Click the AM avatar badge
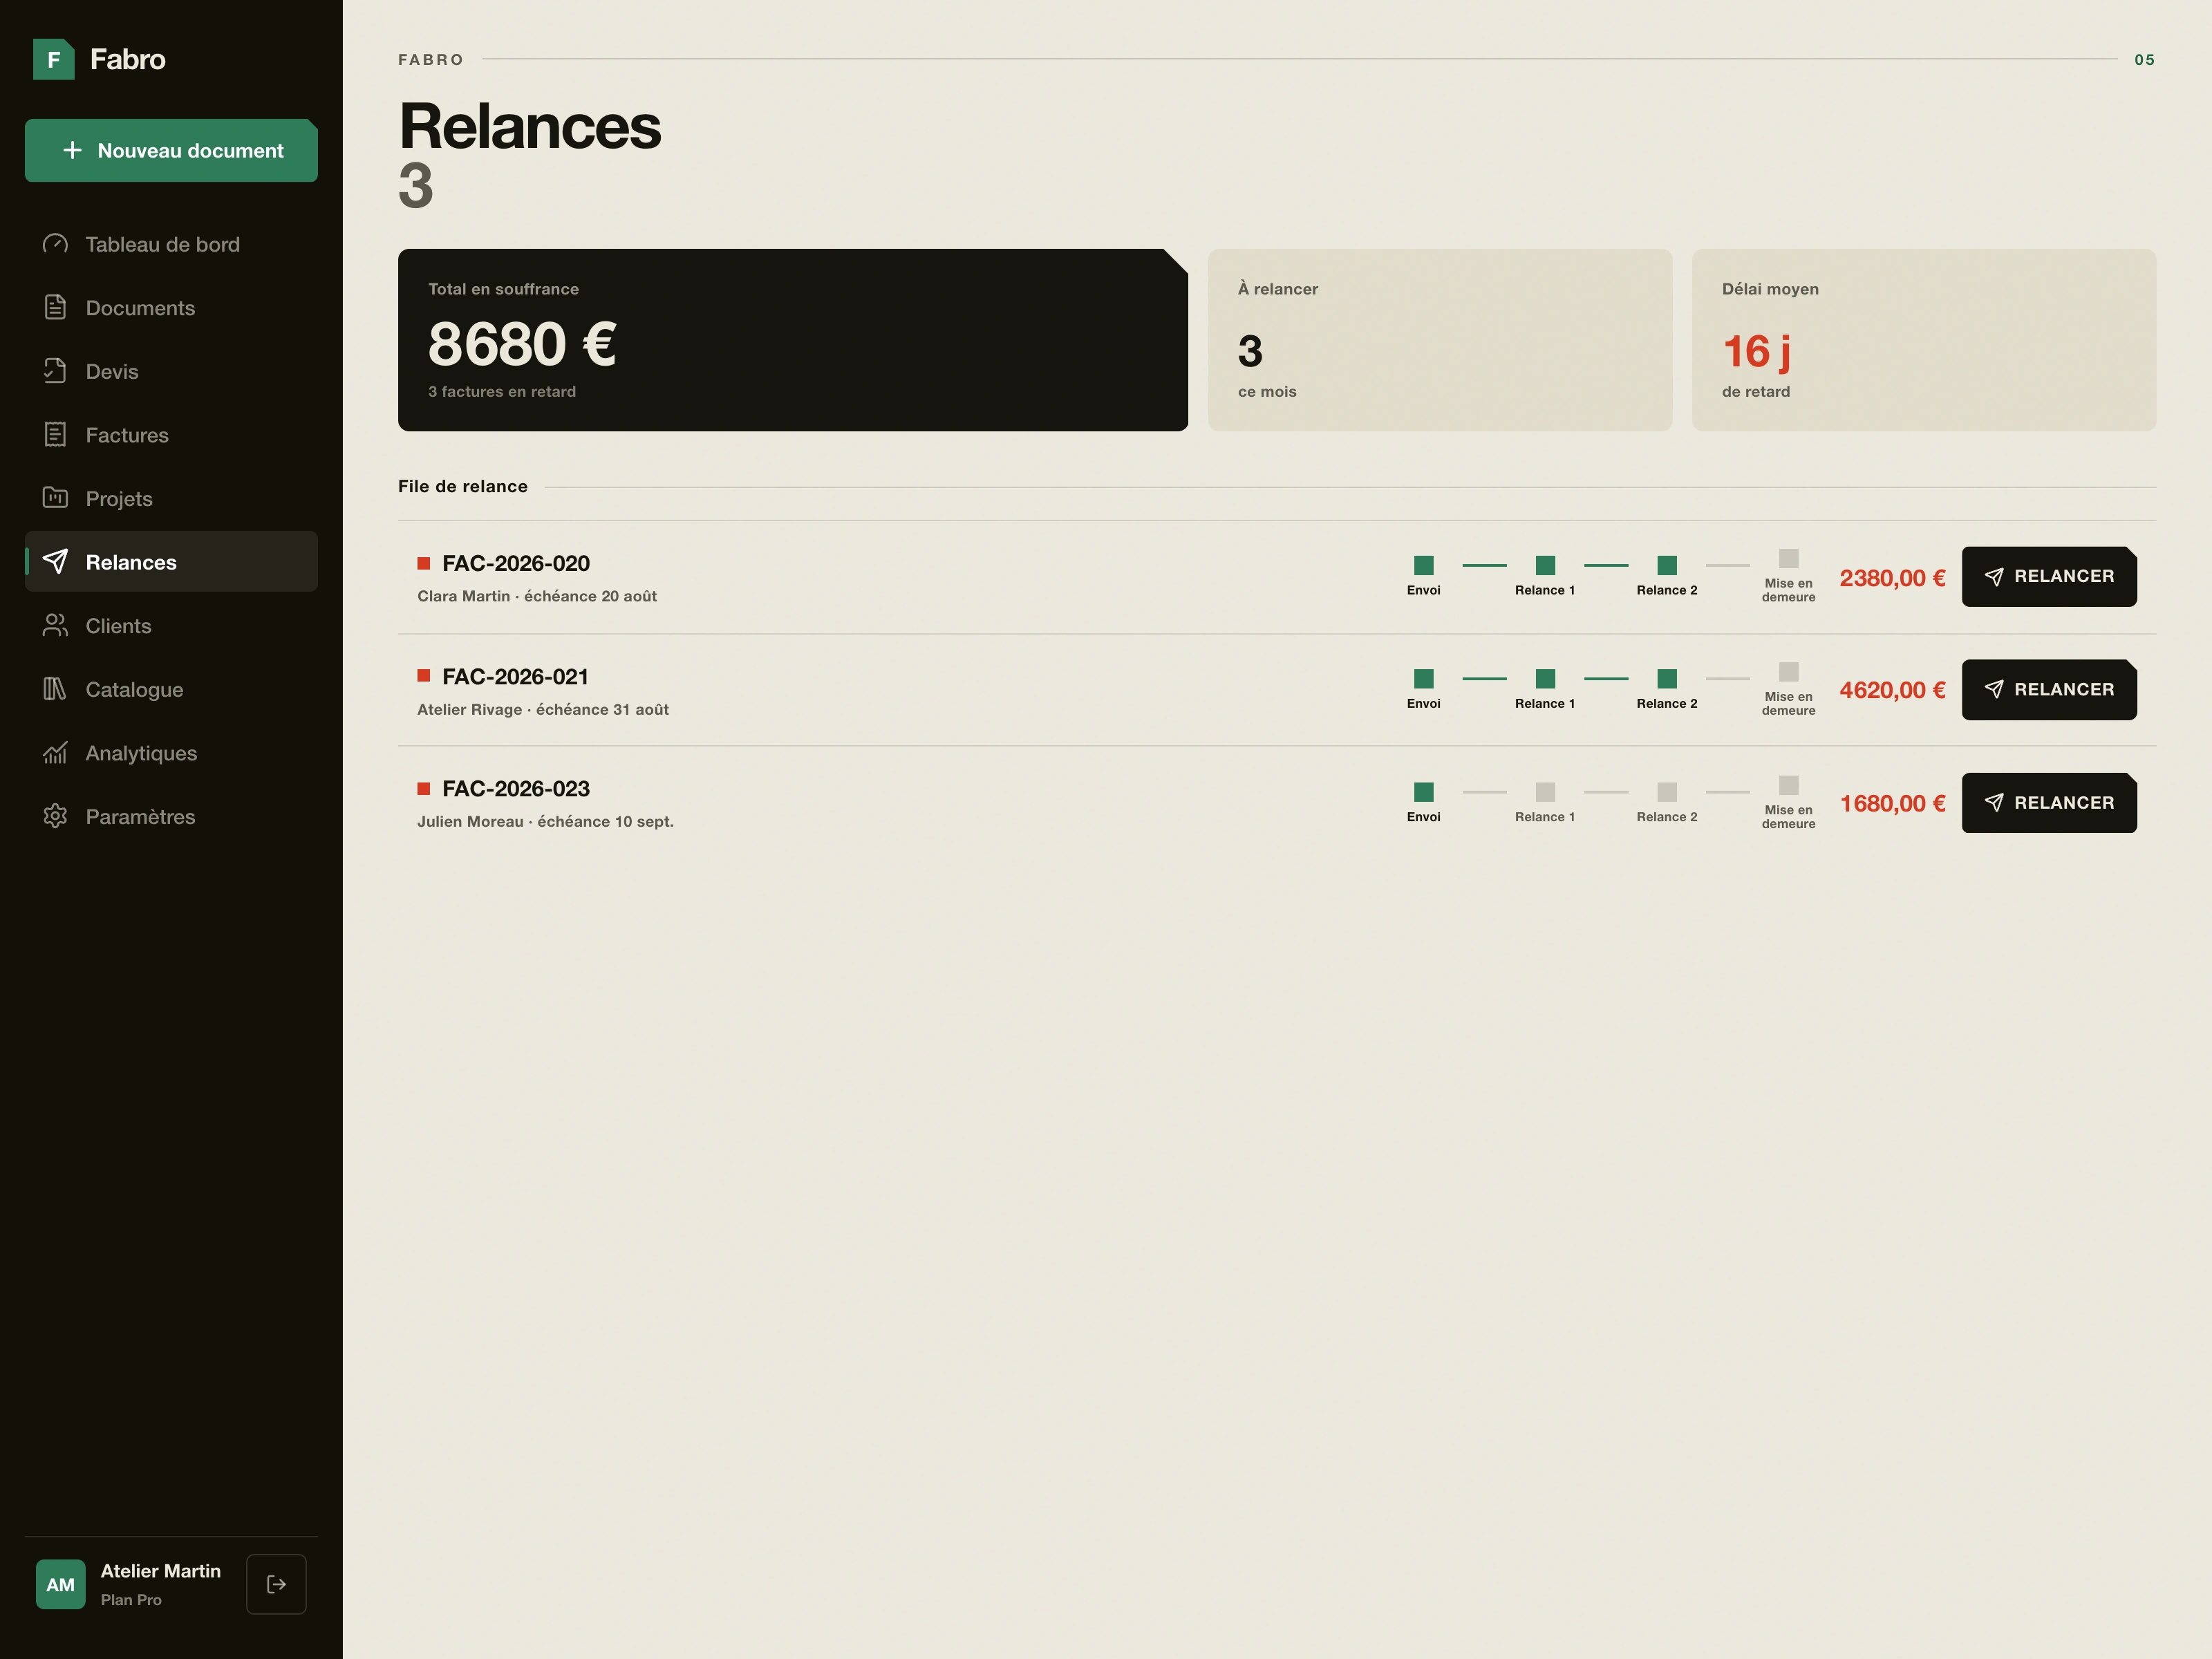Viewport: 2212px width, 1659px height. (61, 1584)
